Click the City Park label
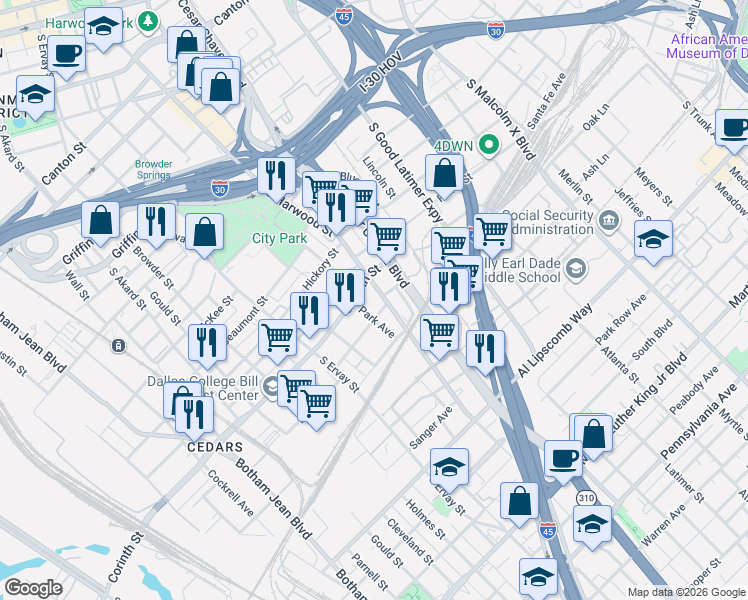This screenshot has height=600, width=748. coord(280,238)
